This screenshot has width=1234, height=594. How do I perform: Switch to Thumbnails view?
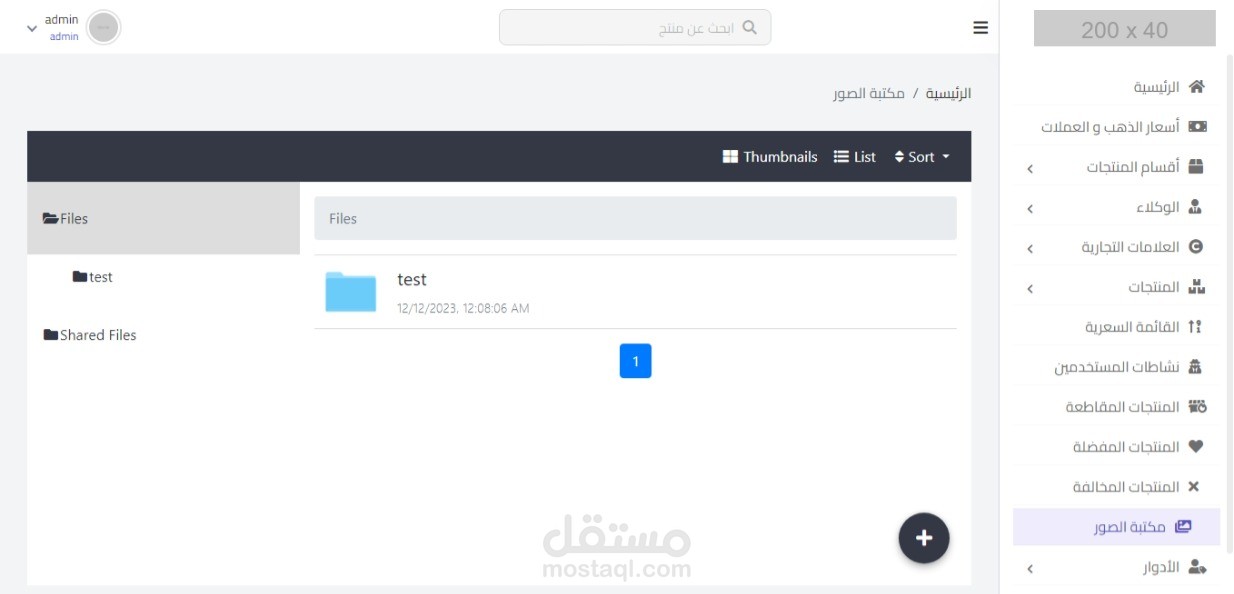click(x=769, y=157)
